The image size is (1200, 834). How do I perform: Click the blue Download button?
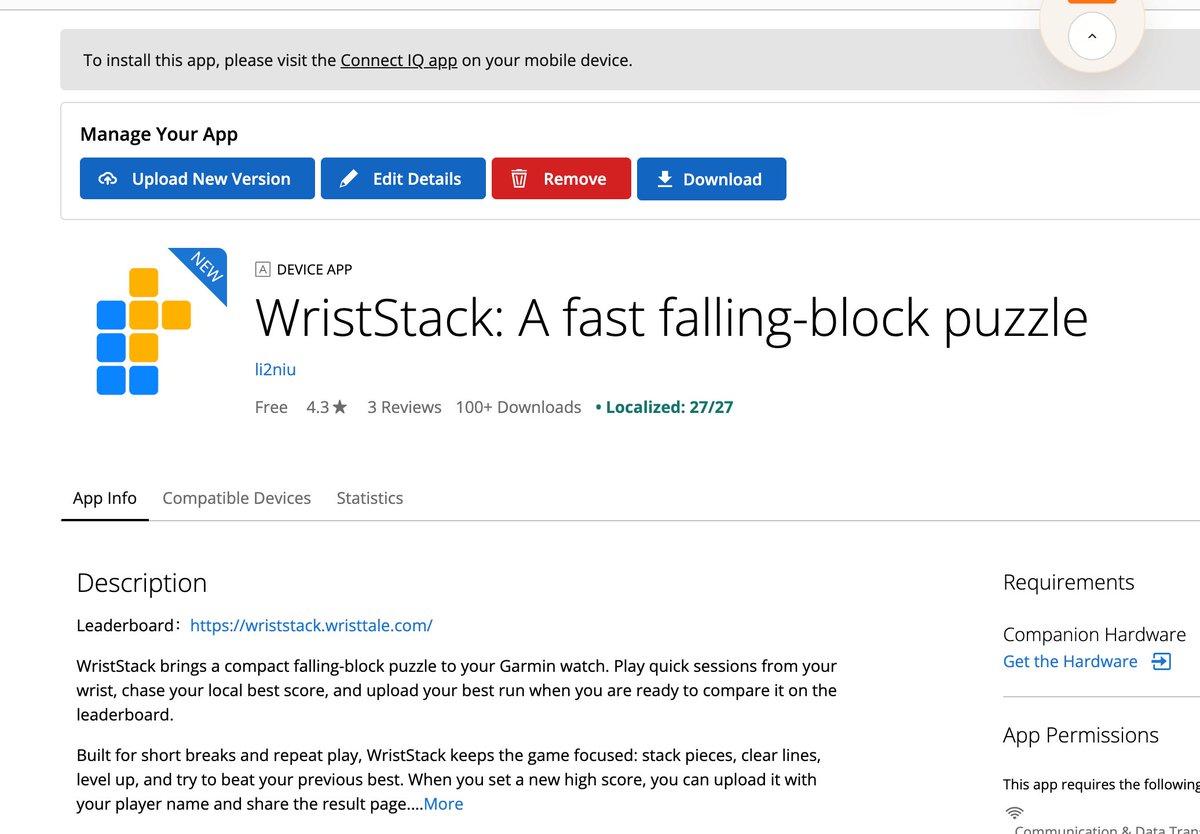[711, 179]
